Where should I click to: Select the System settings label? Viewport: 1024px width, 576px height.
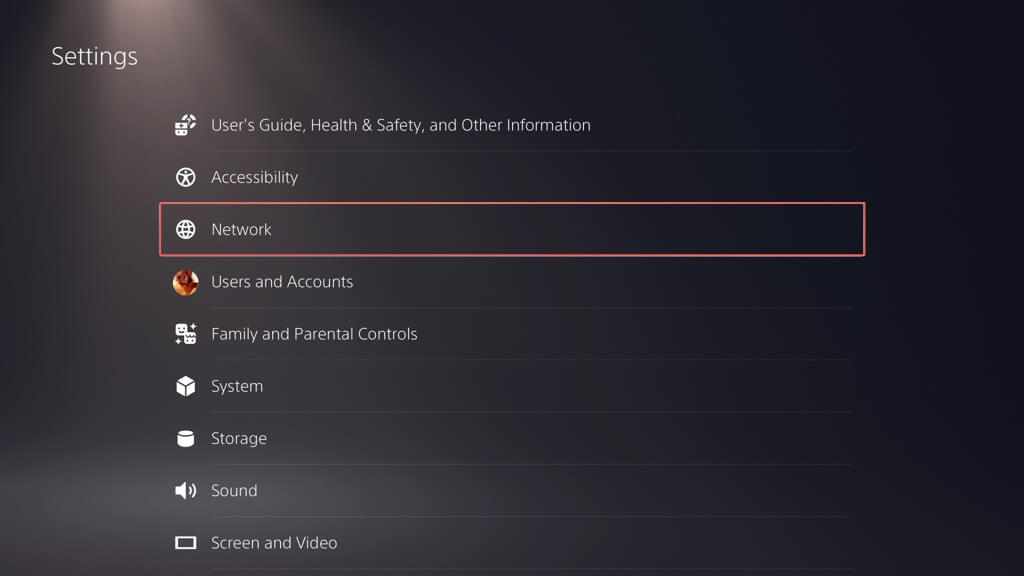click(x=237, y=386)
